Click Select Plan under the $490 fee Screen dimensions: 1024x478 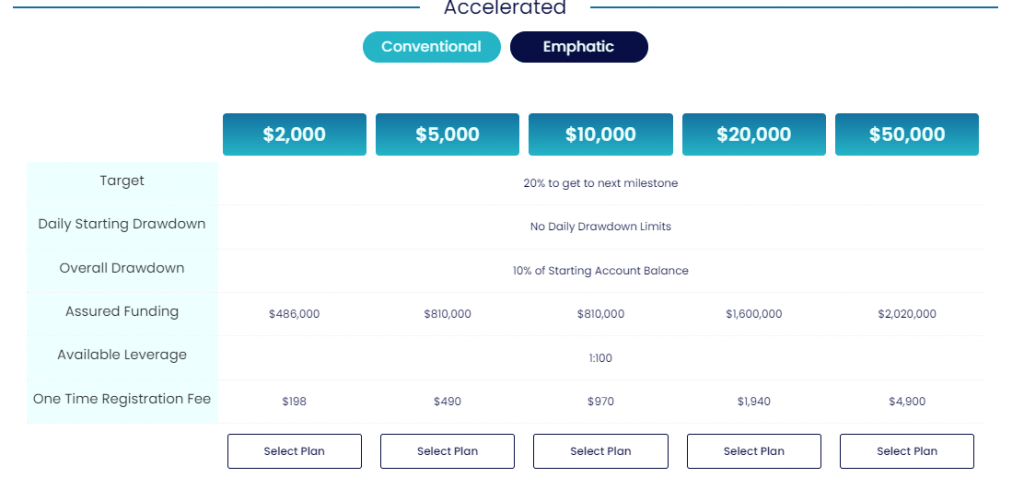pos(447,451)
